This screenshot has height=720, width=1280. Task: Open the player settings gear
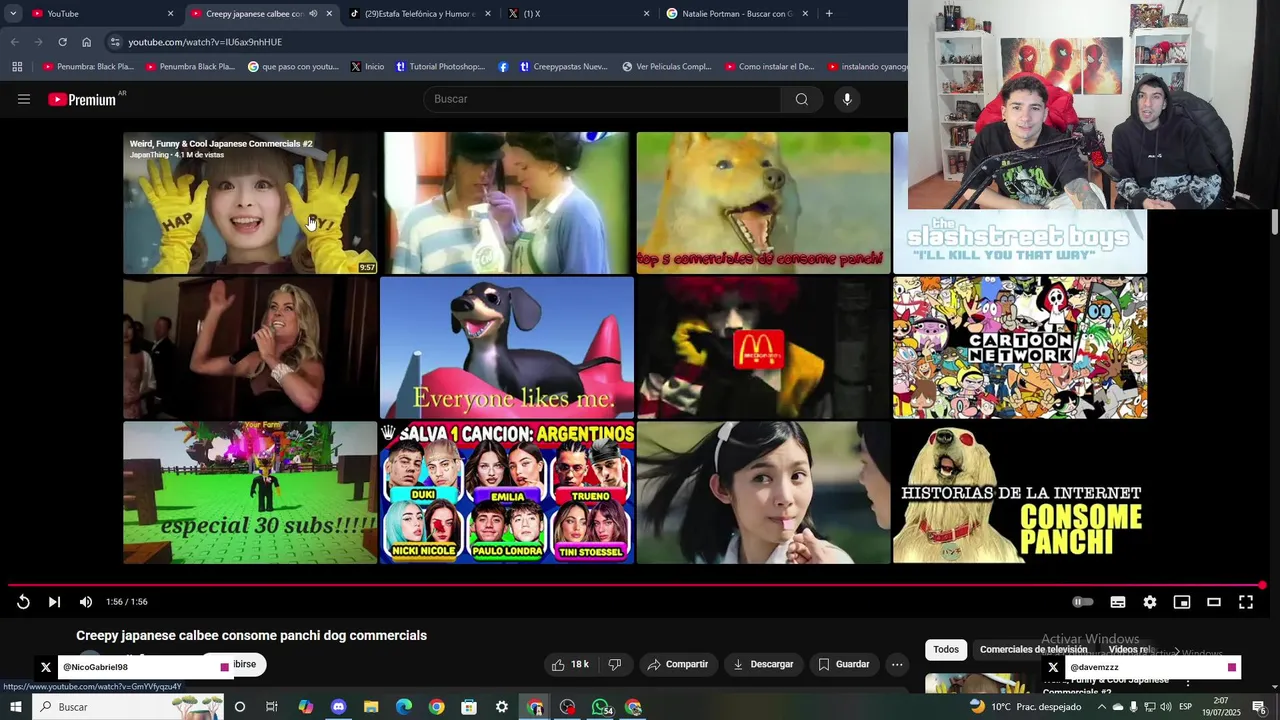pyautogui.click(x=1150, y=602)
